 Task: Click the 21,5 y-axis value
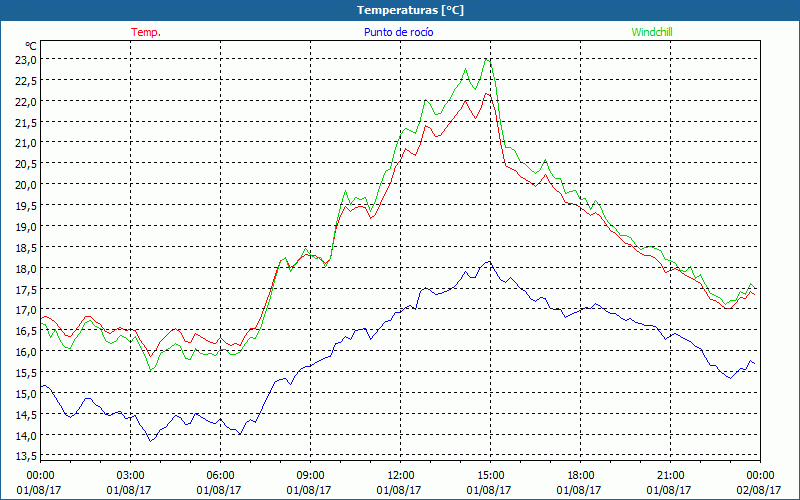(27, 122)
